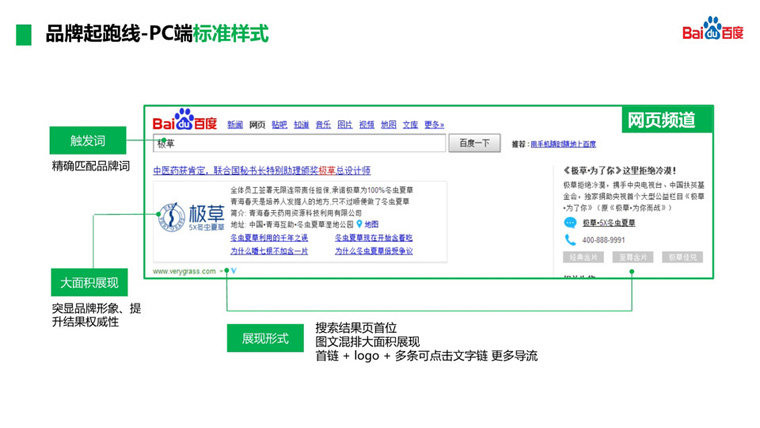Select the 网页 tab
This screenshot has width=760, height=428.
[x=257, y=125]
